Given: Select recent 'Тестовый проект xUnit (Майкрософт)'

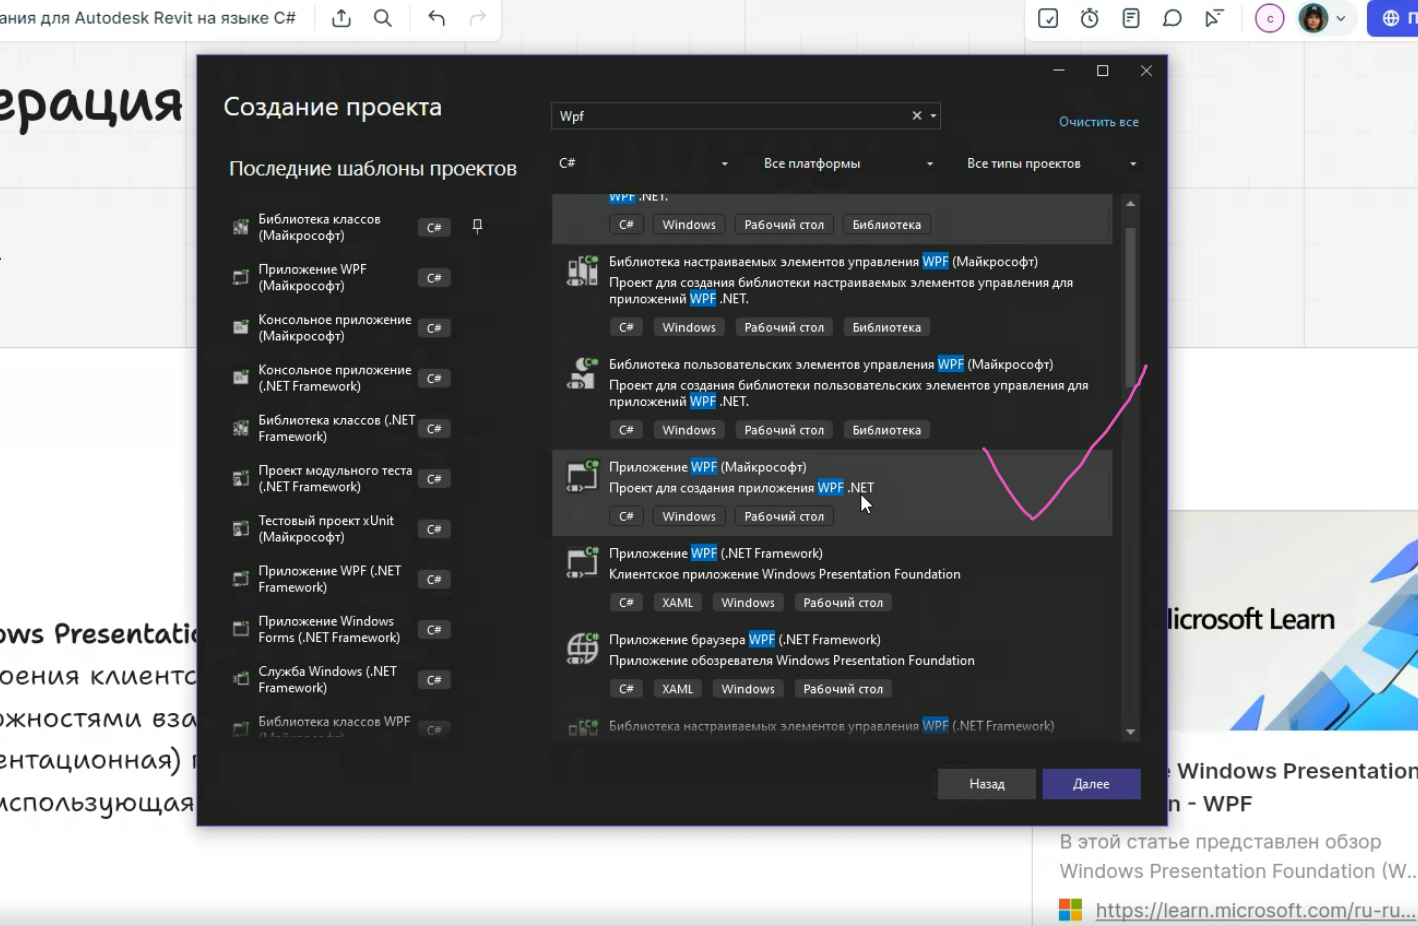Looking at the screenshot, I should click(x=340, y=529).
